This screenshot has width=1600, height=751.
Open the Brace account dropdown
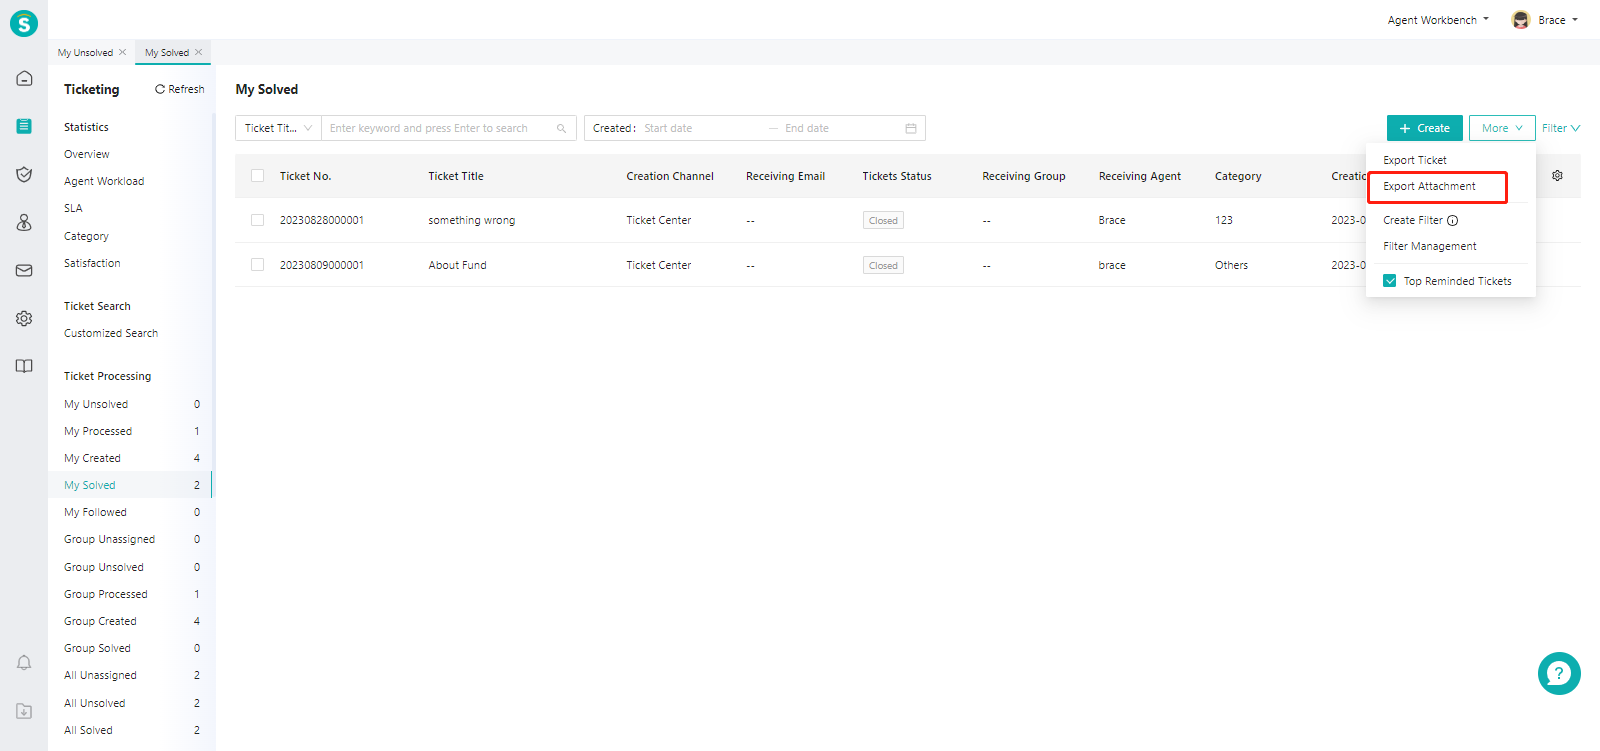pos(1558,20)
